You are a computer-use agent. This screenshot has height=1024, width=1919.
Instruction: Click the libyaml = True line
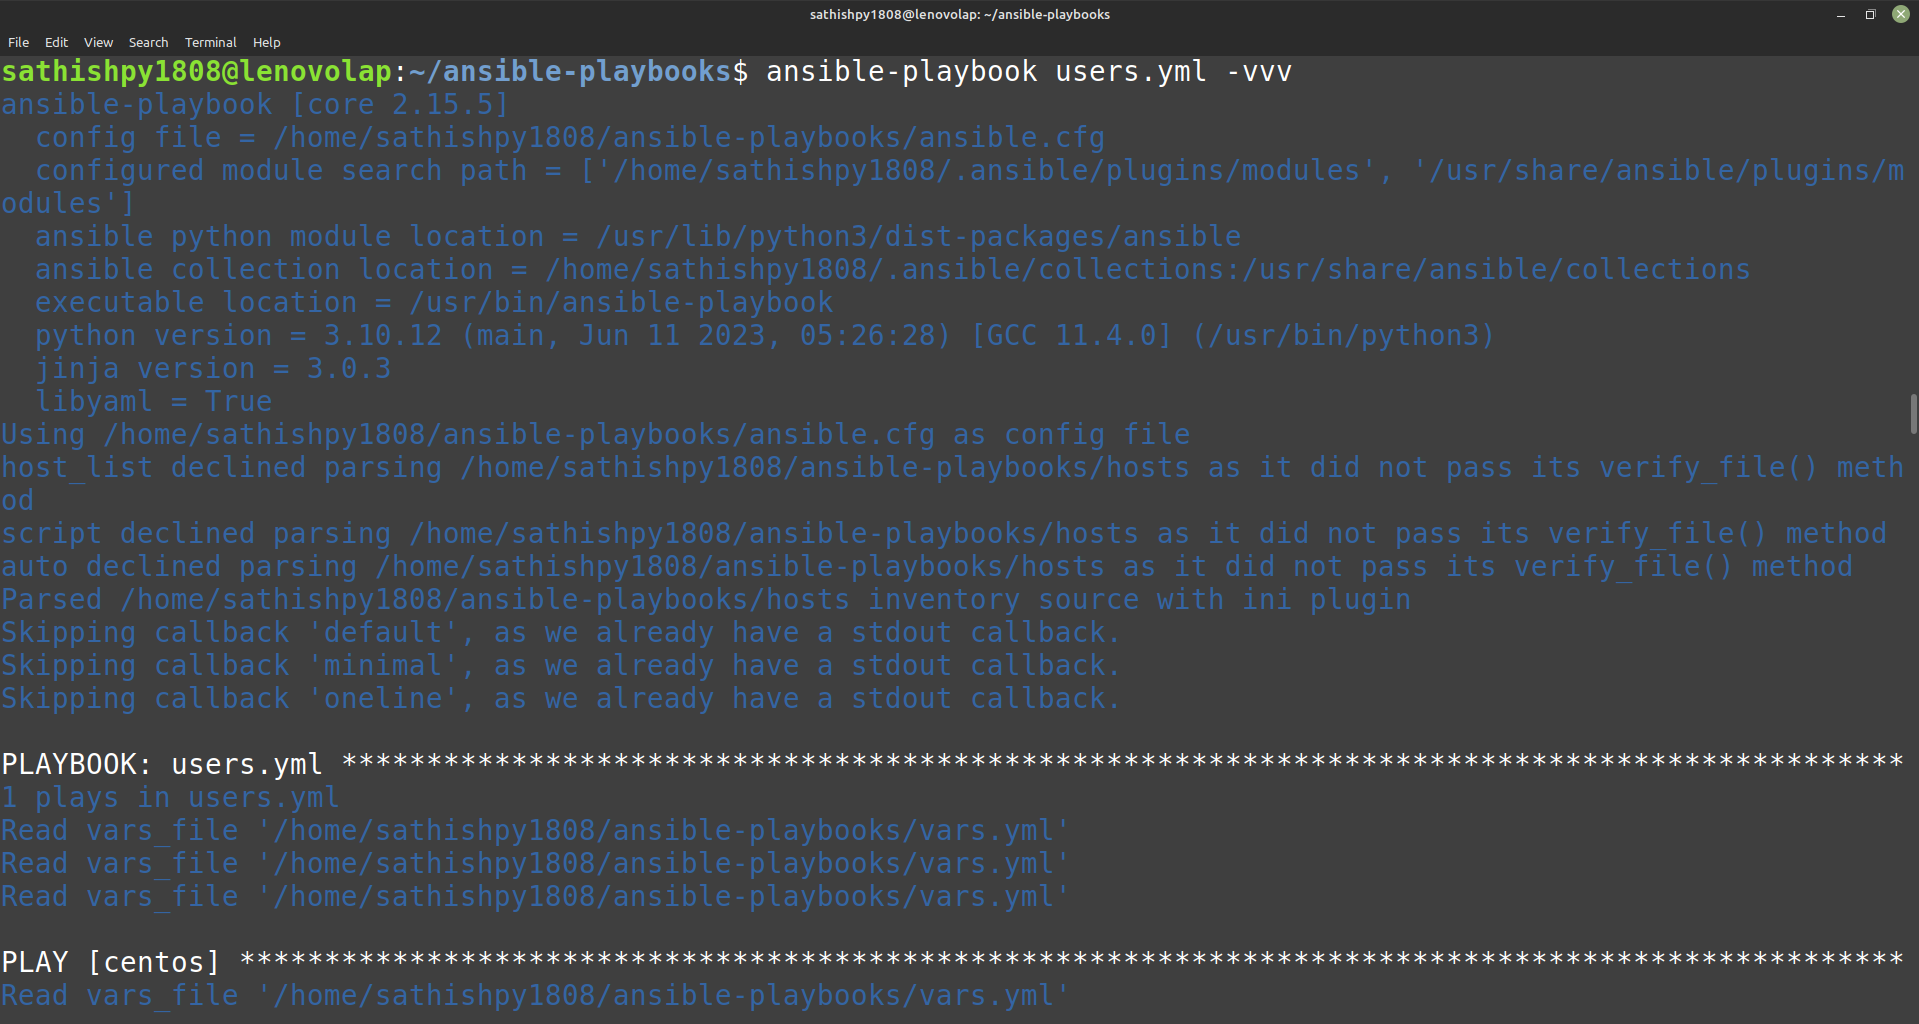tap(153, 402)
